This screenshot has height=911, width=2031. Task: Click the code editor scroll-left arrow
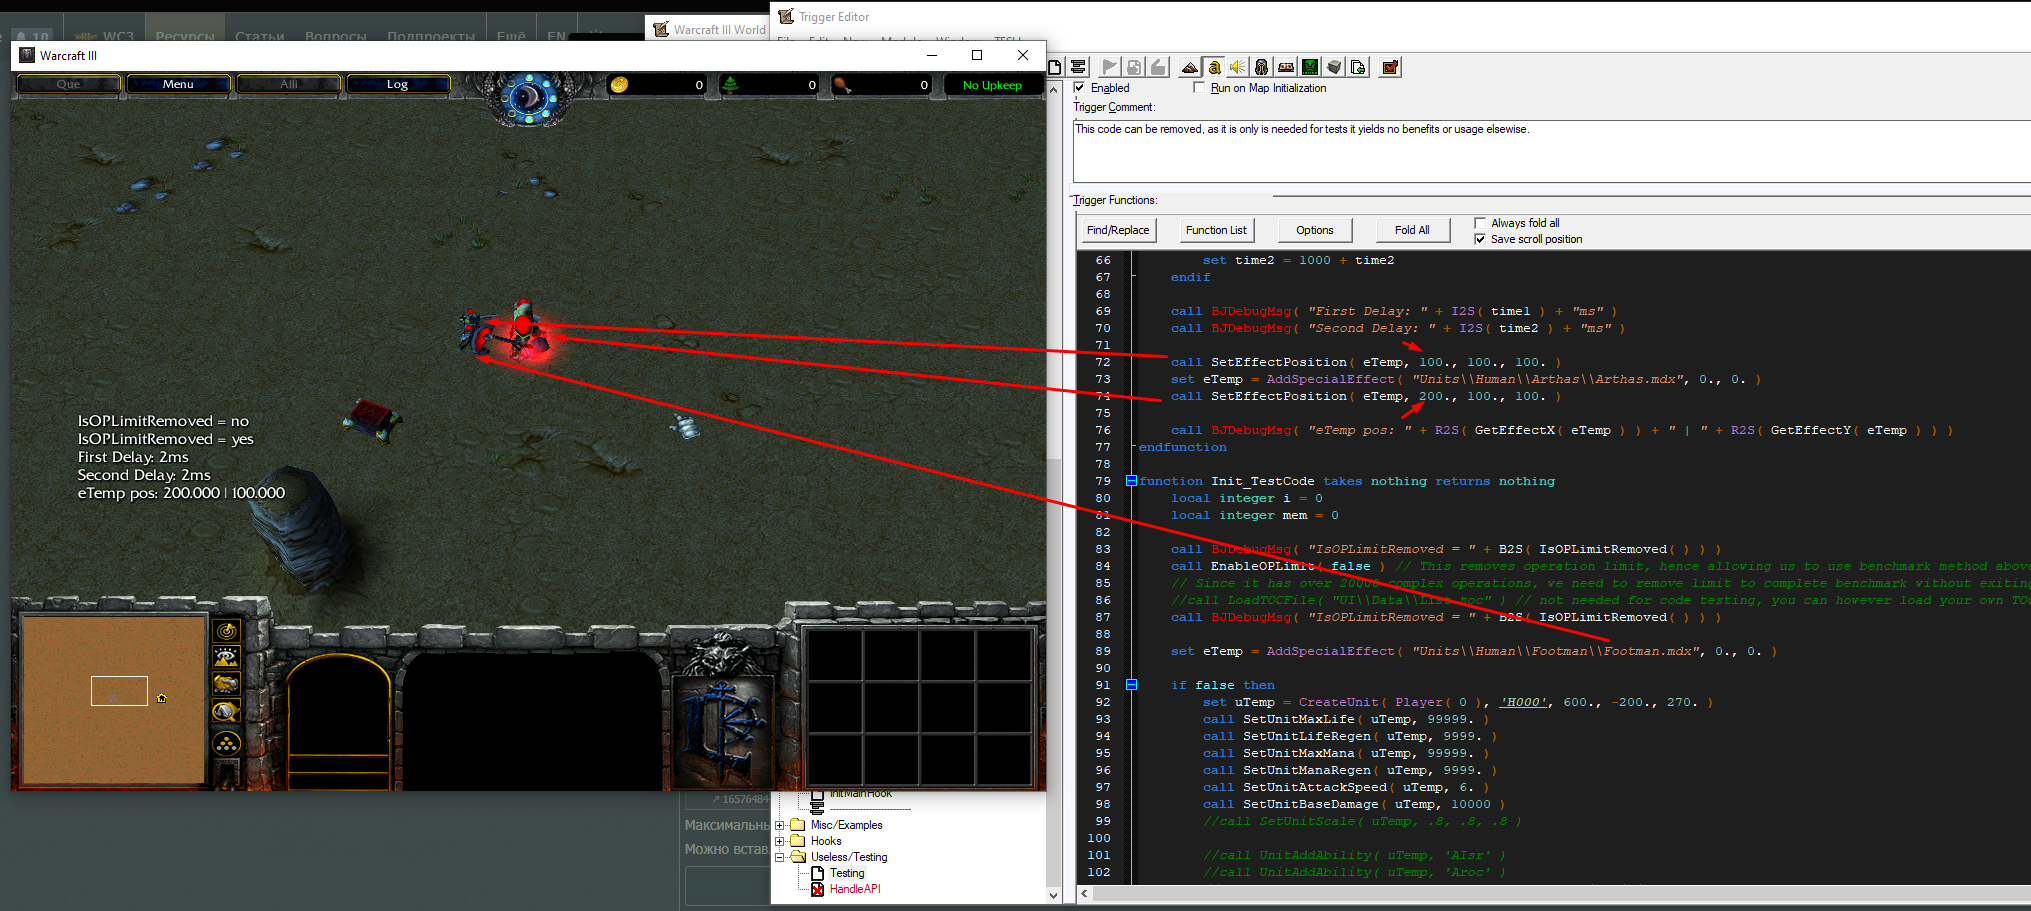pos(1085,894)
